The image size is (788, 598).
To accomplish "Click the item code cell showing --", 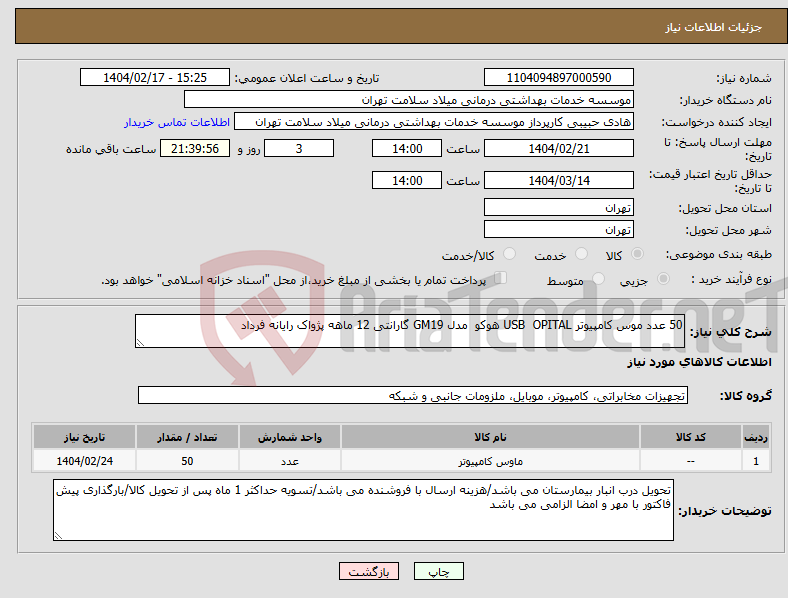I will [x=691, y=461].
